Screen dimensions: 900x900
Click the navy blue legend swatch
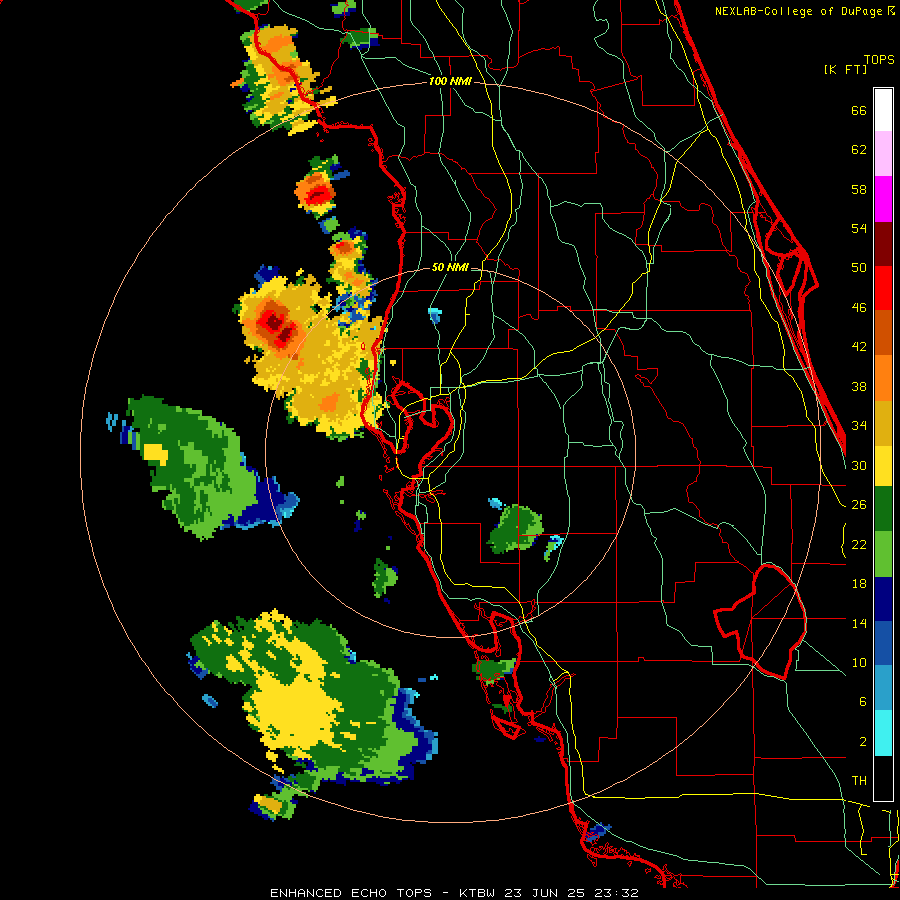point(883,599)
